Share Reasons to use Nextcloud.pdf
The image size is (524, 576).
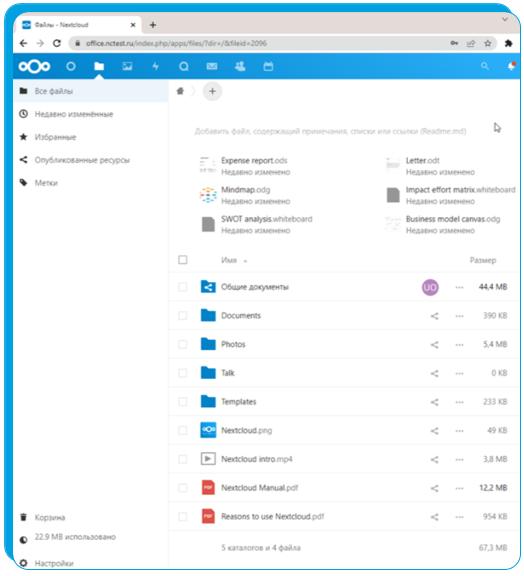coord(434,517)
